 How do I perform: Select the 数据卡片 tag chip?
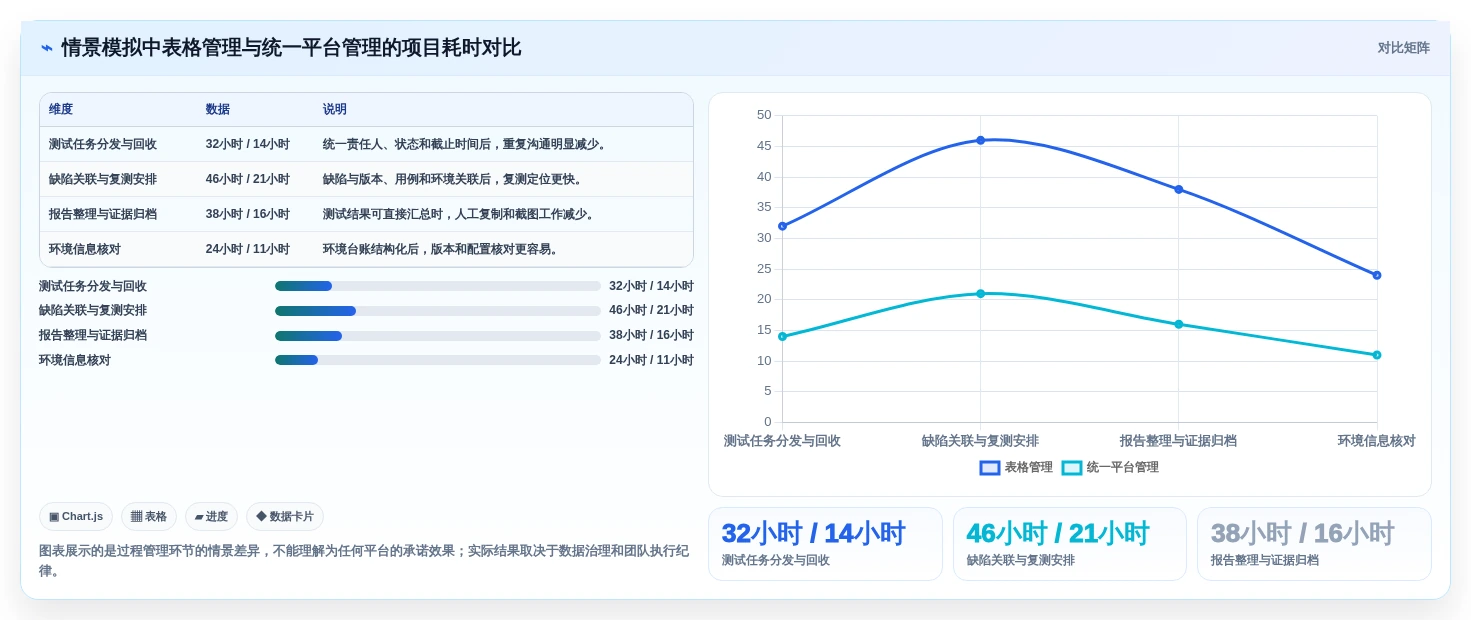tap(285, 516)
